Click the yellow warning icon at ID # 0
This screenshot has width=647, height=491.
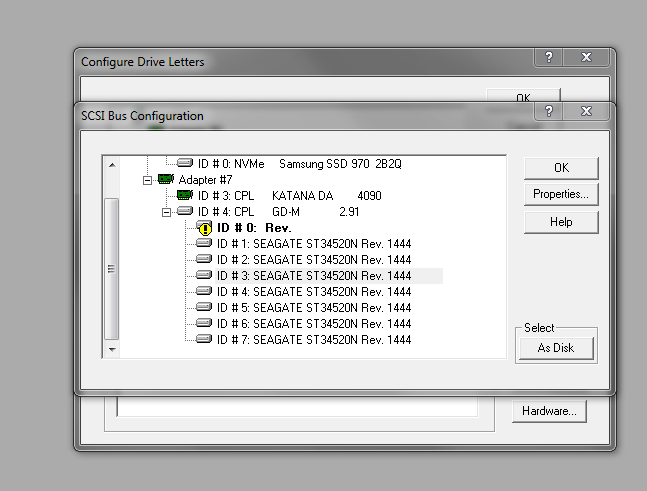(x=204, y=227)
